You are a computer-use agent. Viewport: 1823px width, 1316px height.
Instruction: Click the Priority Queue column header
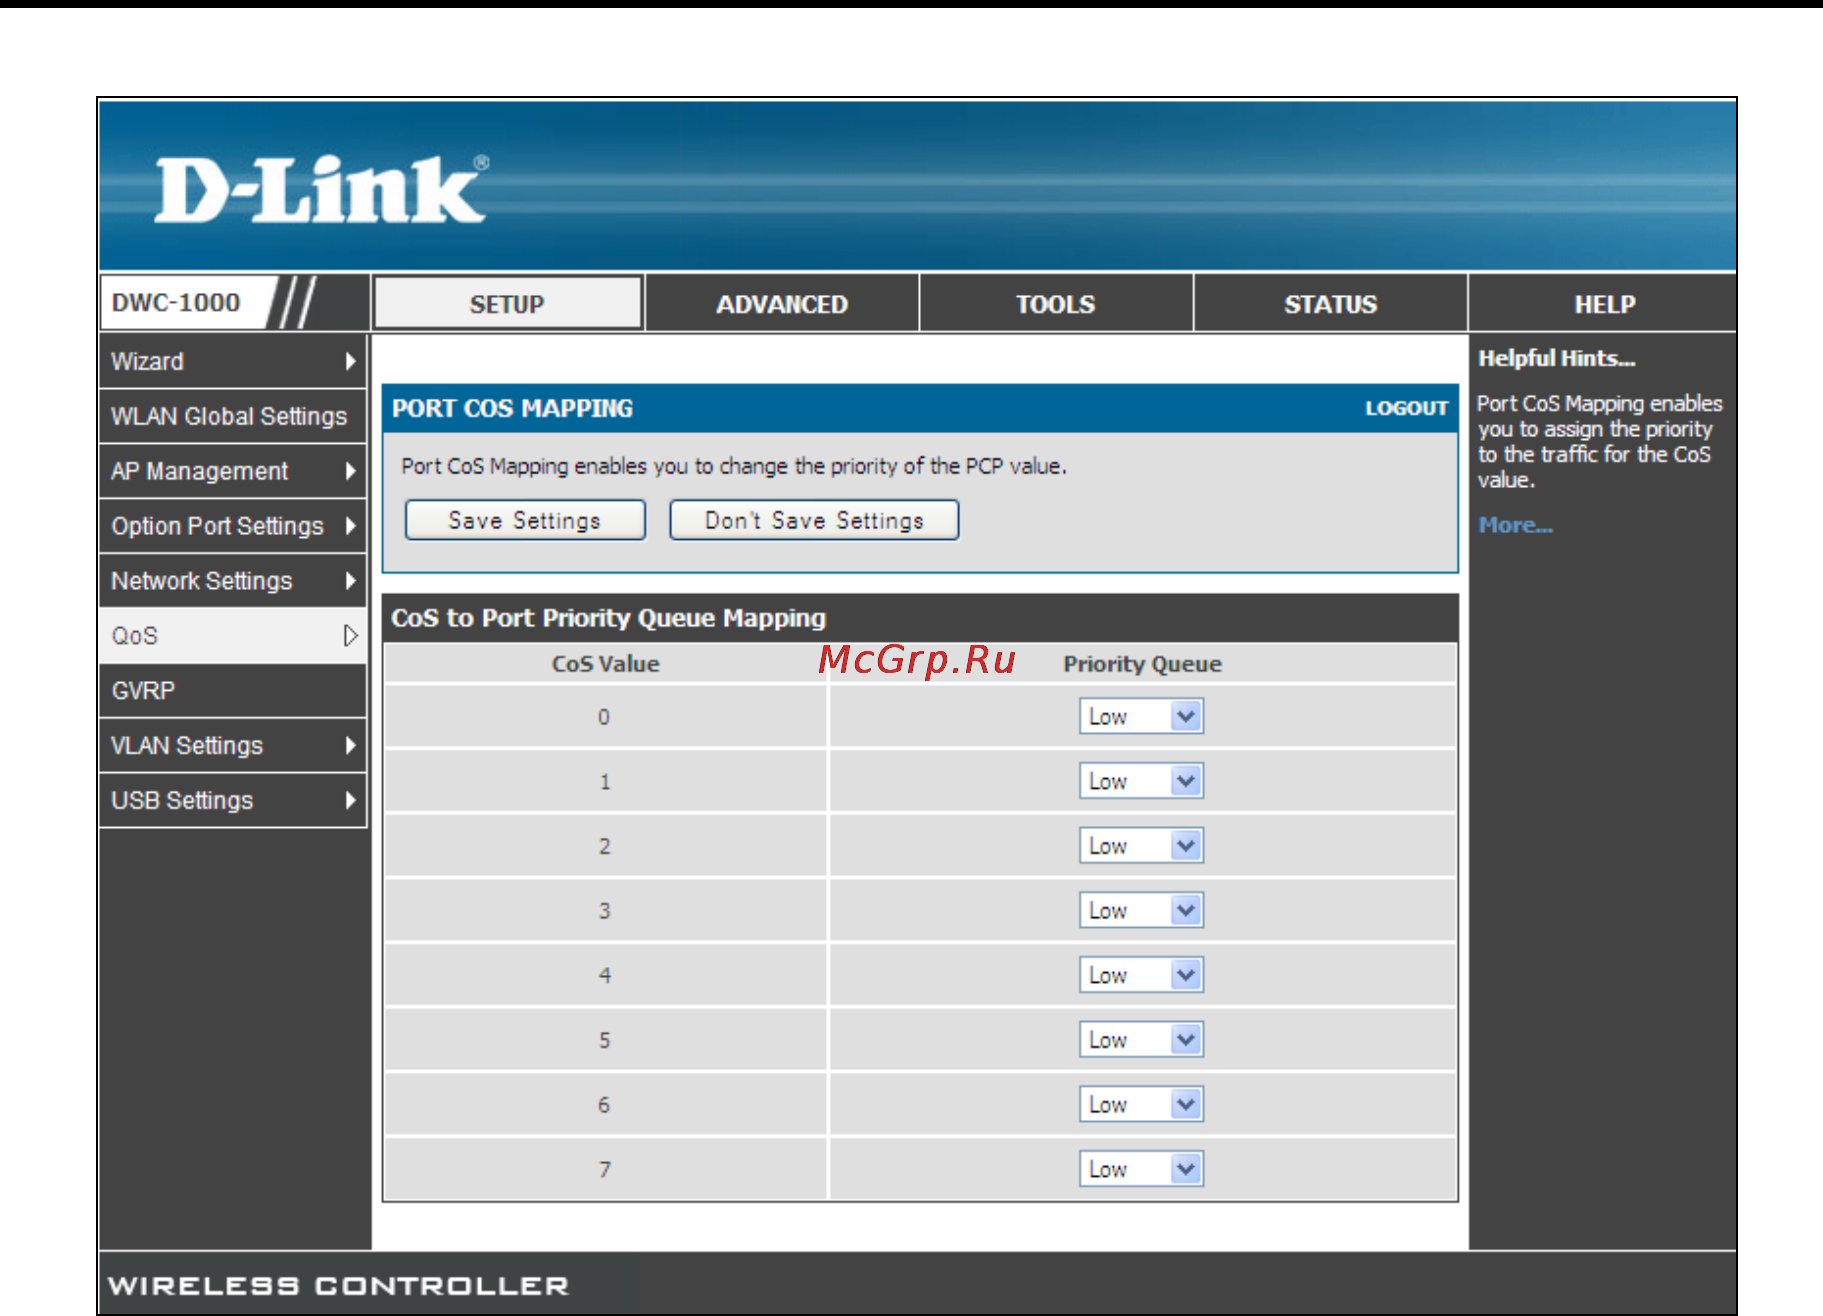(x=1142, y=664)
